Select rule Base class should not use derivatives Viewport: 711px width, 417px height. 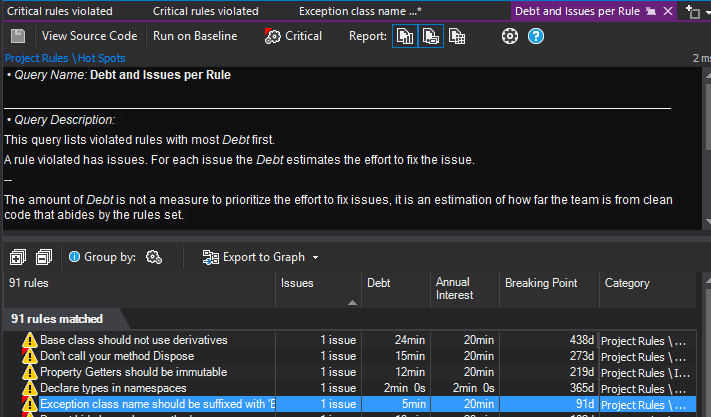click(x=134, y=340)
